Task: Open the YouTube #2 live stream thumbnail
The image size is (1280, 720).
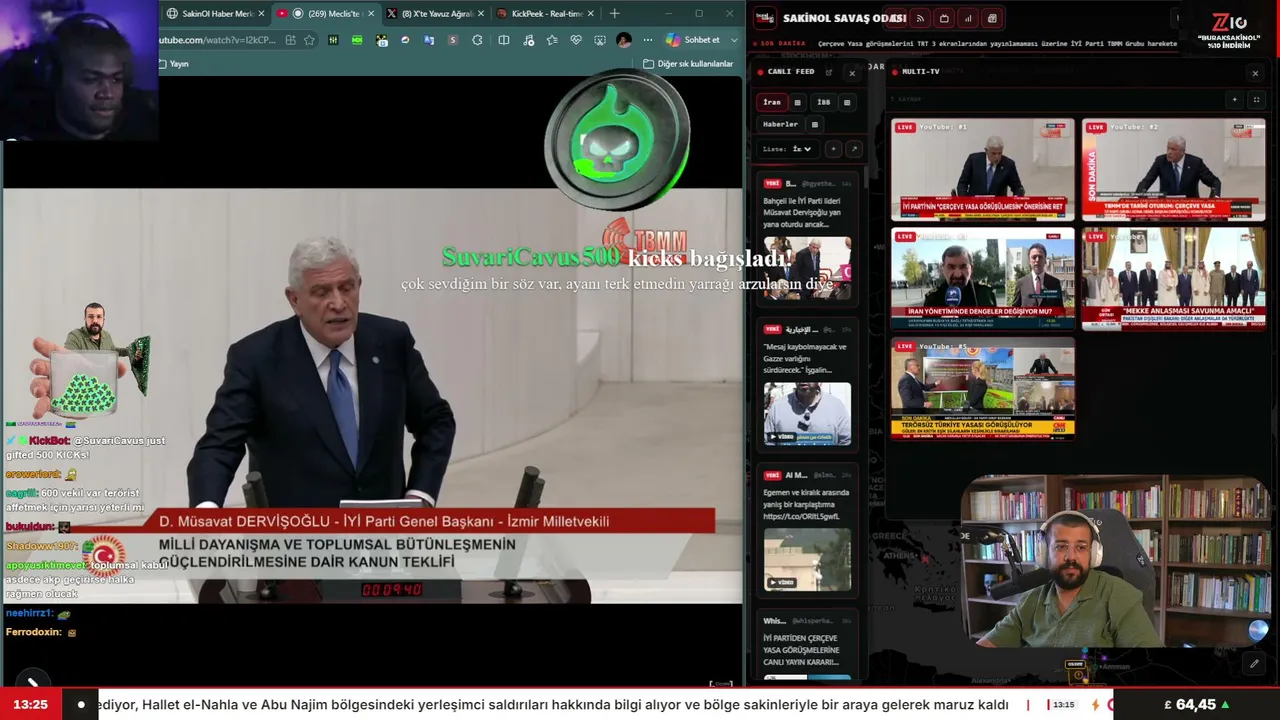Action: (1173, 169)
